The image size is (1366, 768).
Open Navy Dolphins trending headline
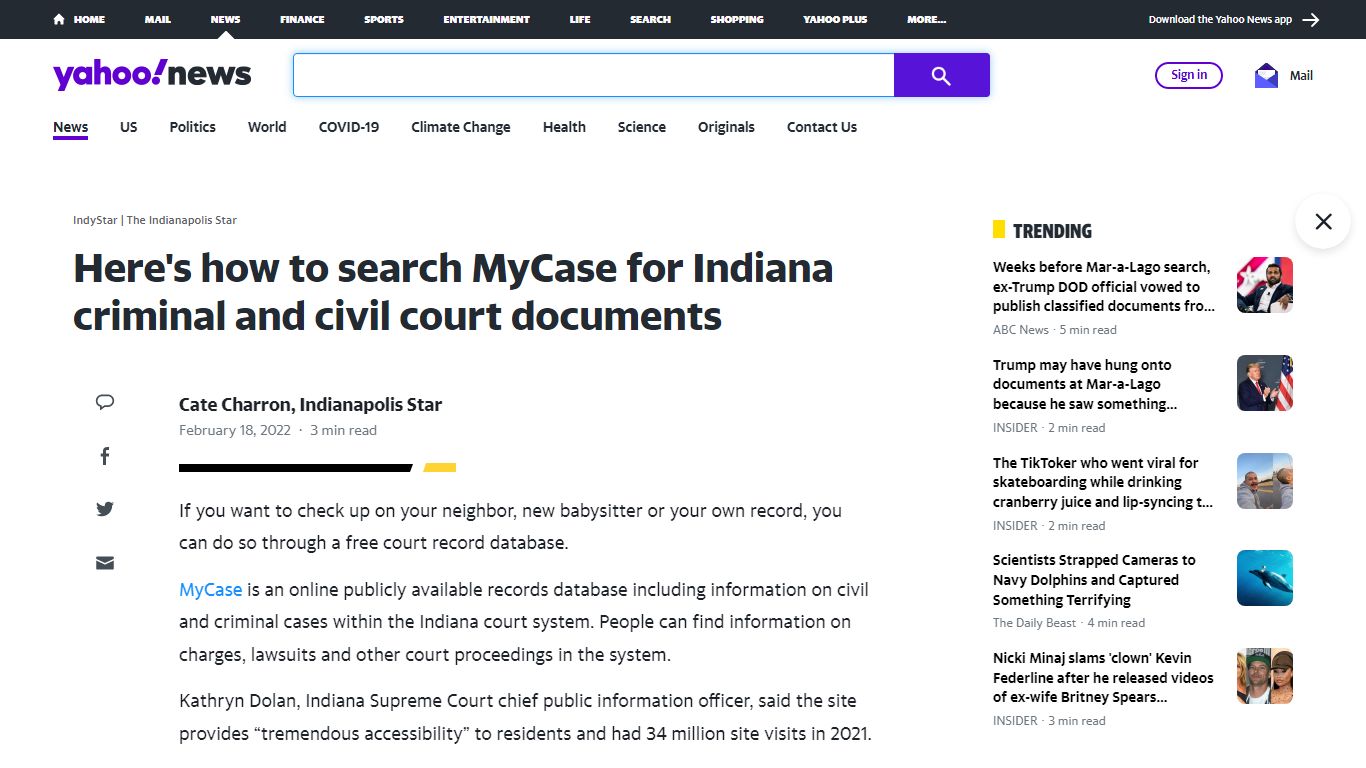point(1094,580)
